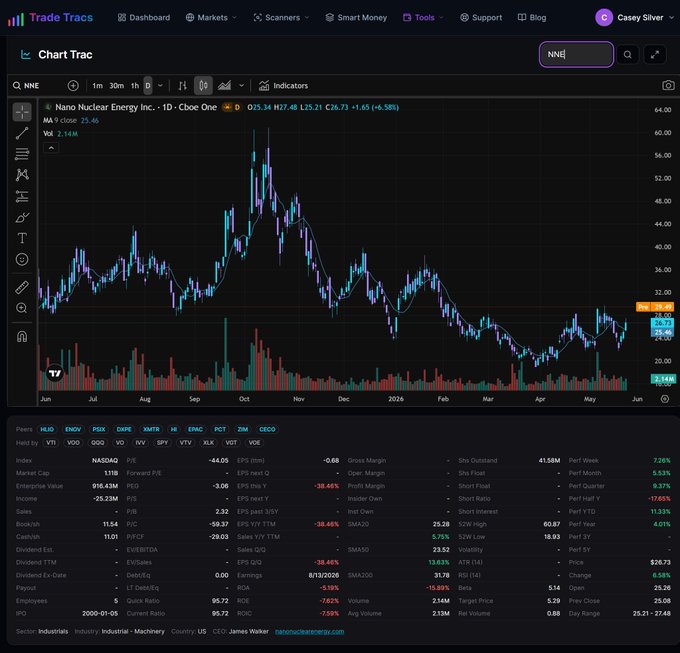The height and width of the screenshot is (653, 680).
Task: Open the Scanners dropdown menu
Action: pos(281,18)
